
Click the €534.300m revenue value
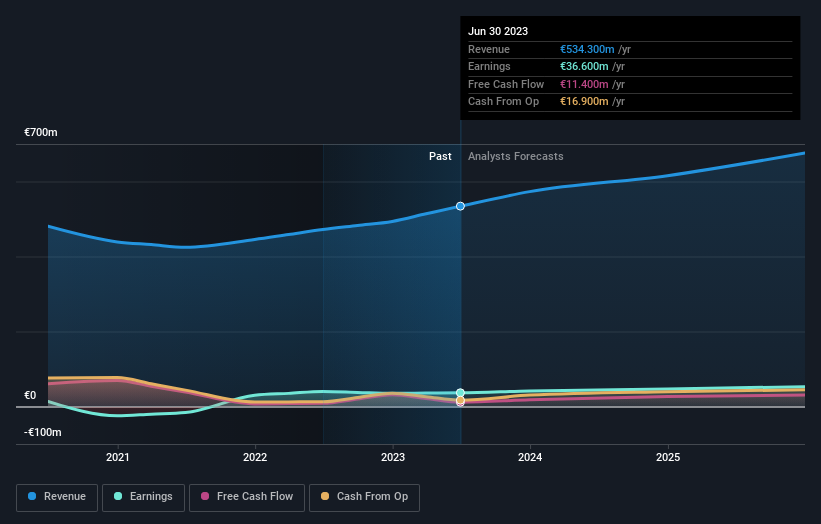point(587,49)
